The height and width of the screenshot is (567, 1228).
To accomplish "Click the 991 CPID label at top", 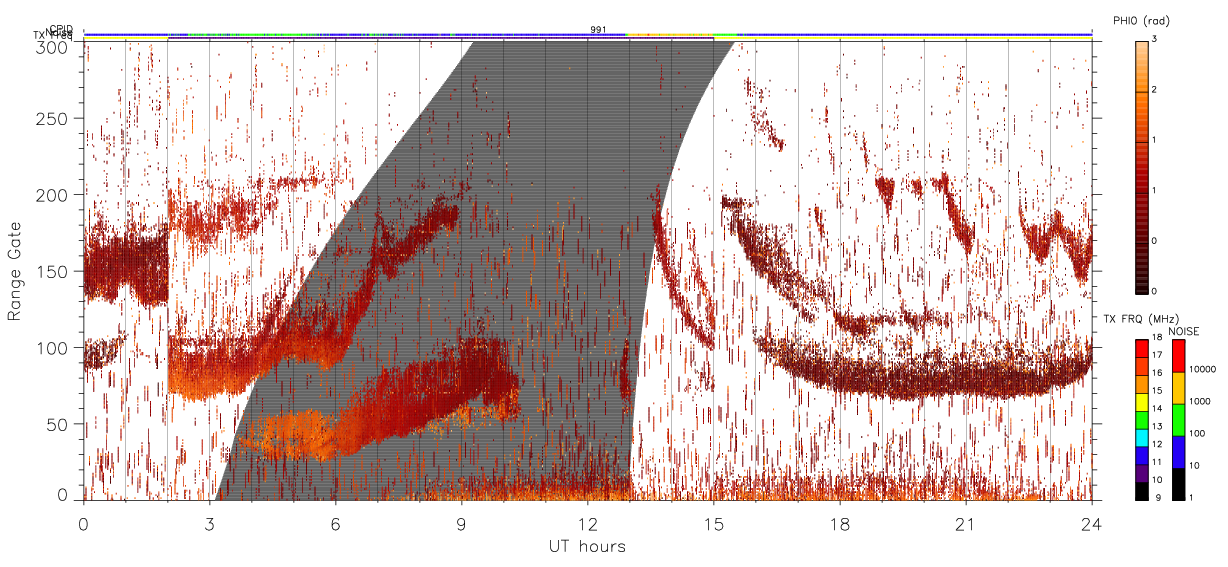I will 598,30.
